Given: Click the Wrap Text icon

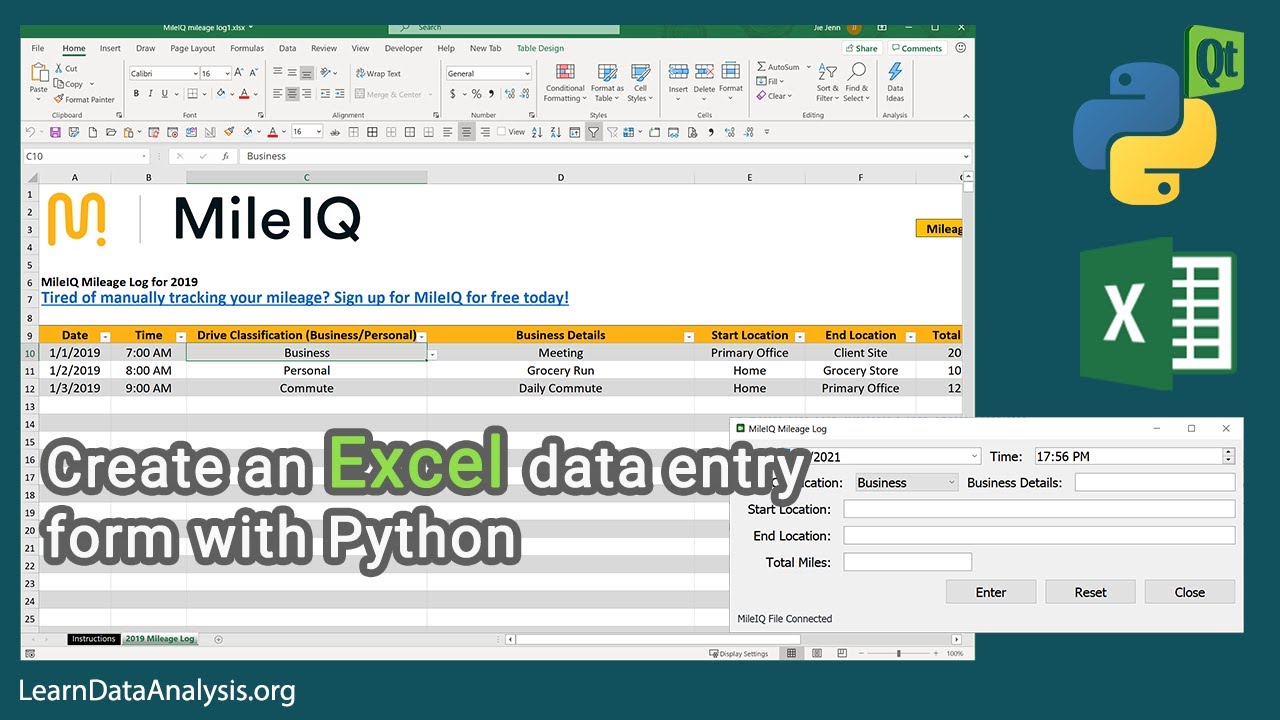Looking at the screenshot, I should (x=361, y=73).
